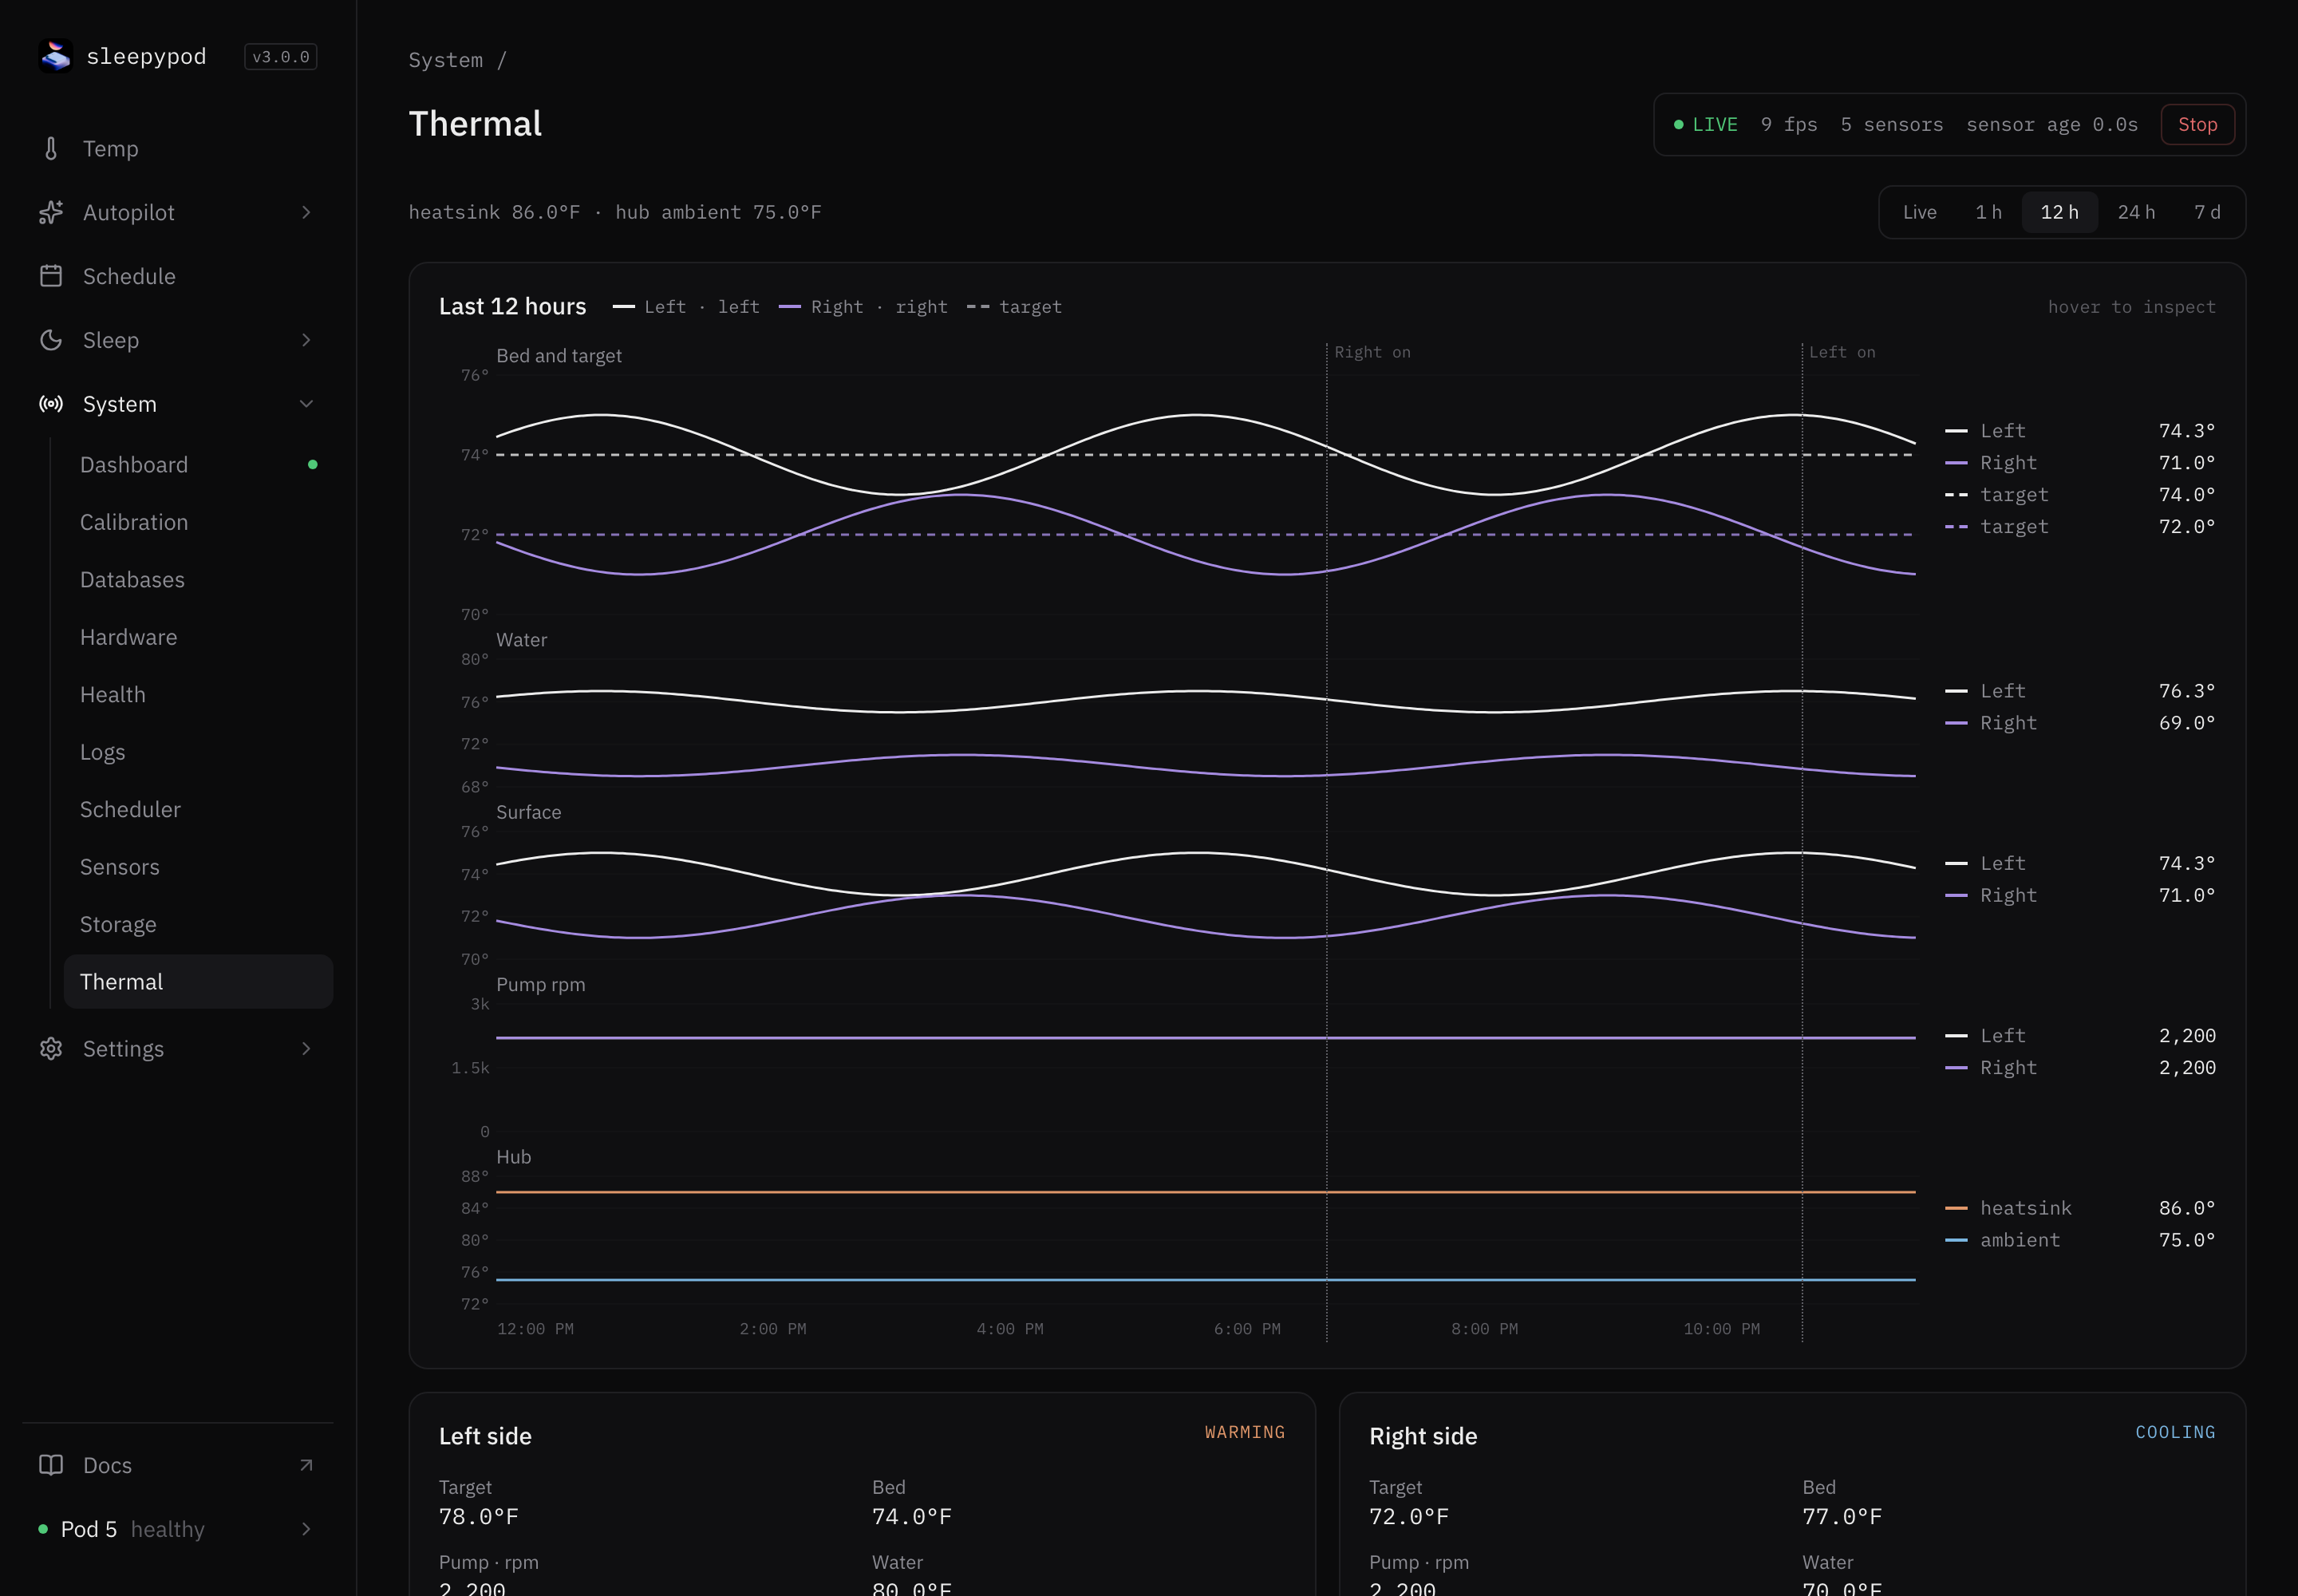
Task: Expand the Autopilot submenu chevron
Action: pos(306,212)
